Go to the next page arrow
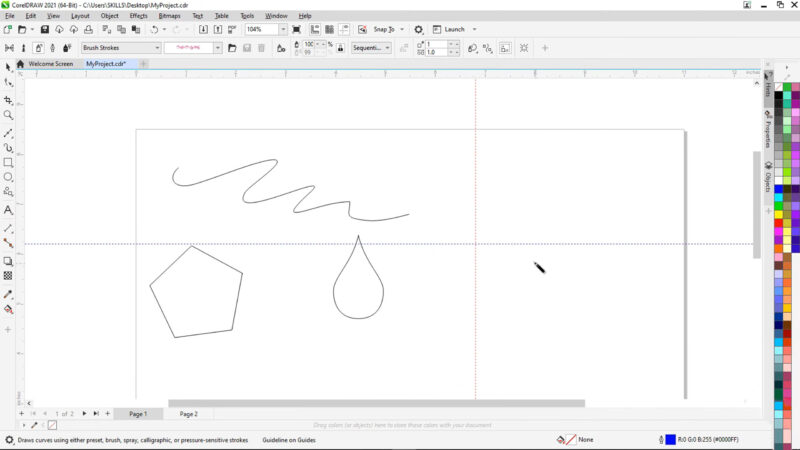This screenshot has width=800, height=450. [x=84, y=414]
